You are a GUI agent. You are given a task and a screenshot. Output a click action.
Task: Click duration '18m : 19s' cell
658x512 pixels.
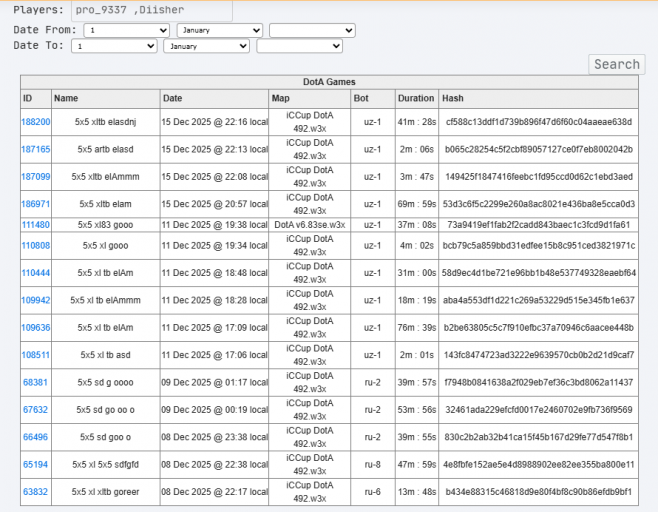417,300
